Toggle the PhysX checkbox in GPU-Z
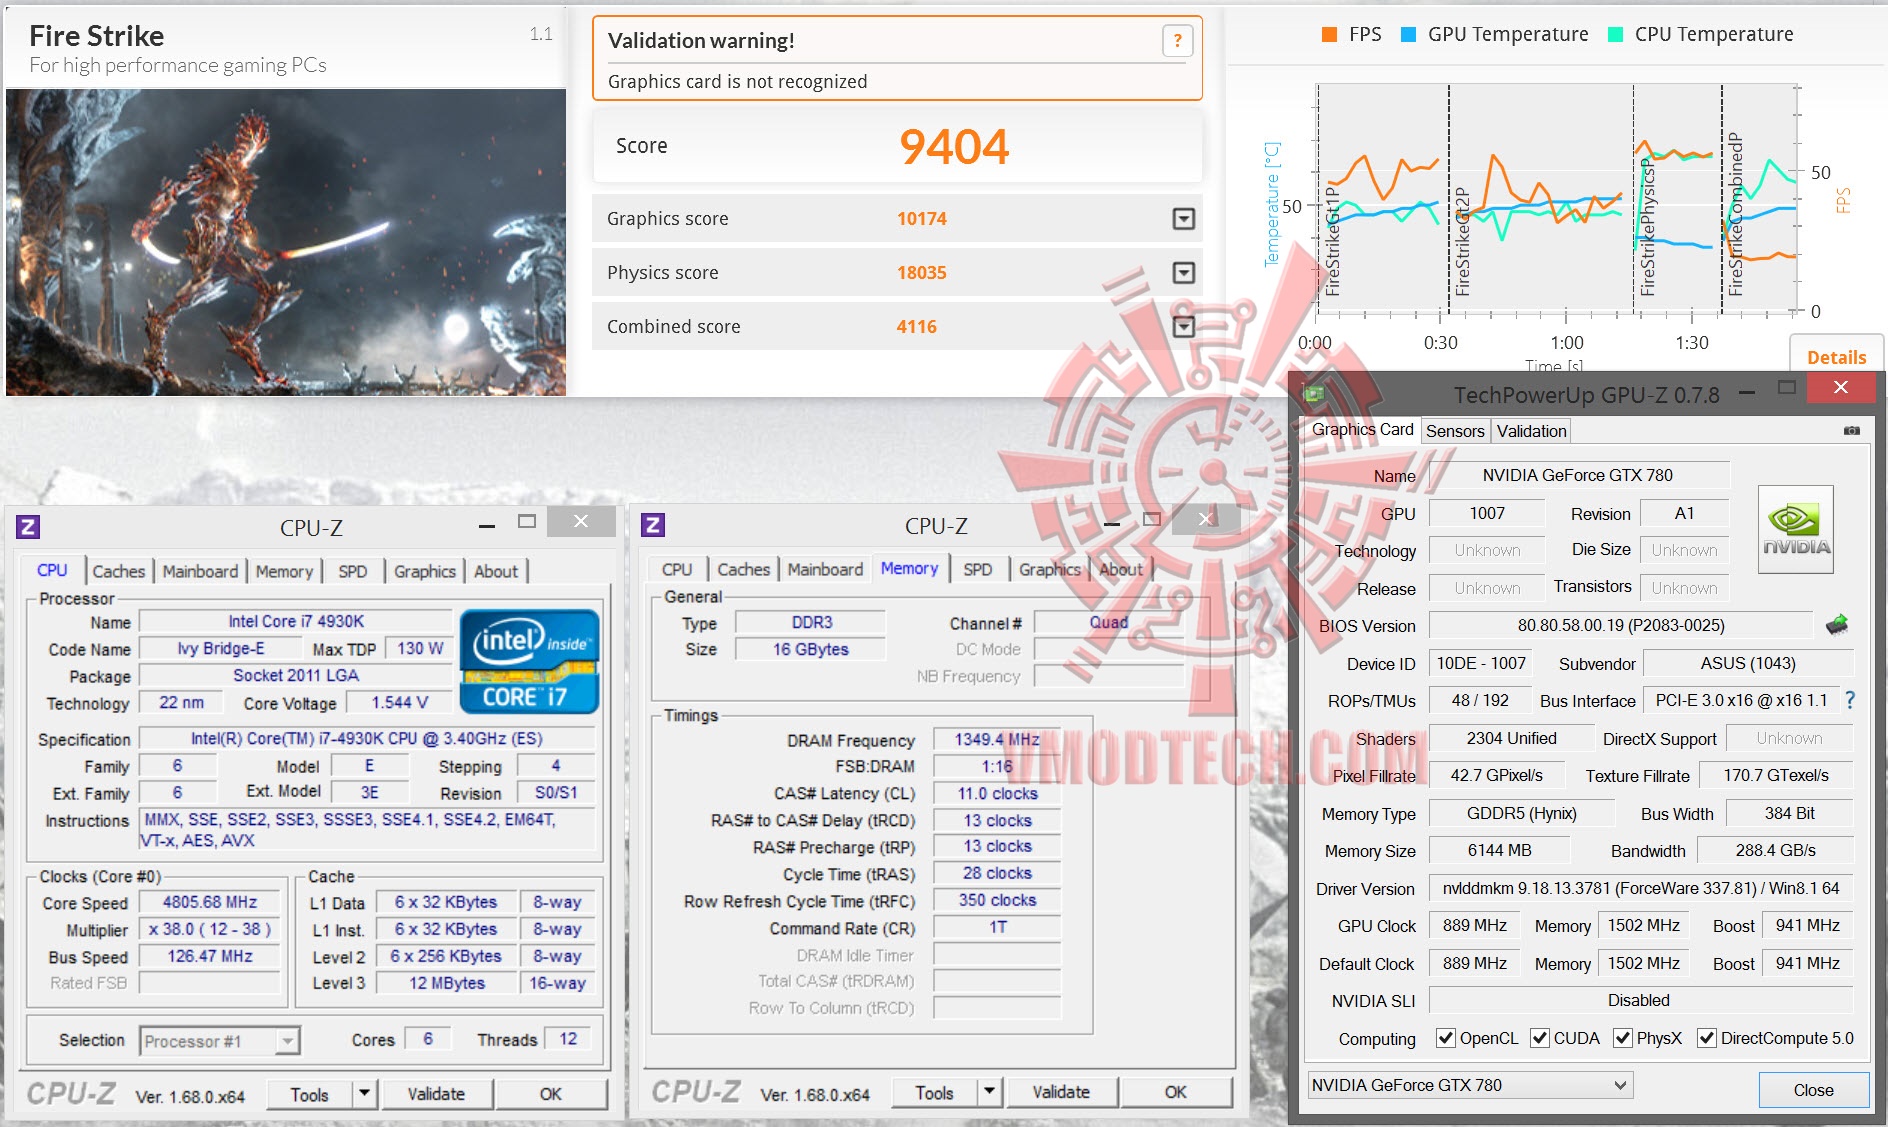 pos(1623,1038)
